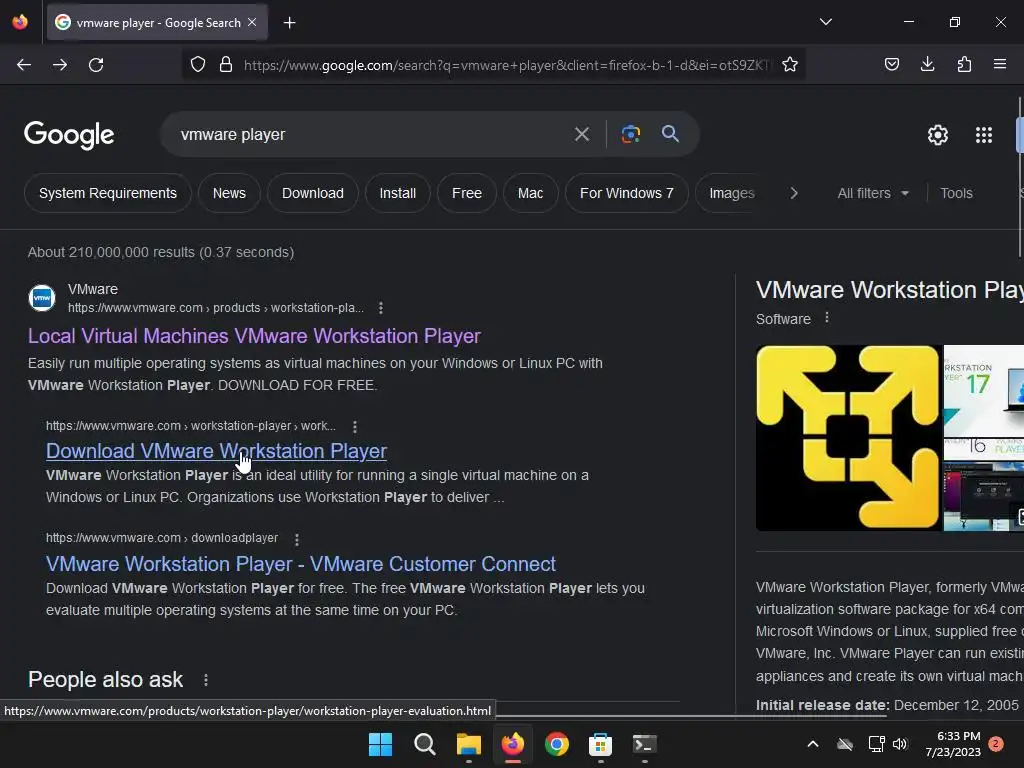This screenshot has width=1024, height=768.
Task: Open the Firefox application menu
Action: (x=999, y=64)
